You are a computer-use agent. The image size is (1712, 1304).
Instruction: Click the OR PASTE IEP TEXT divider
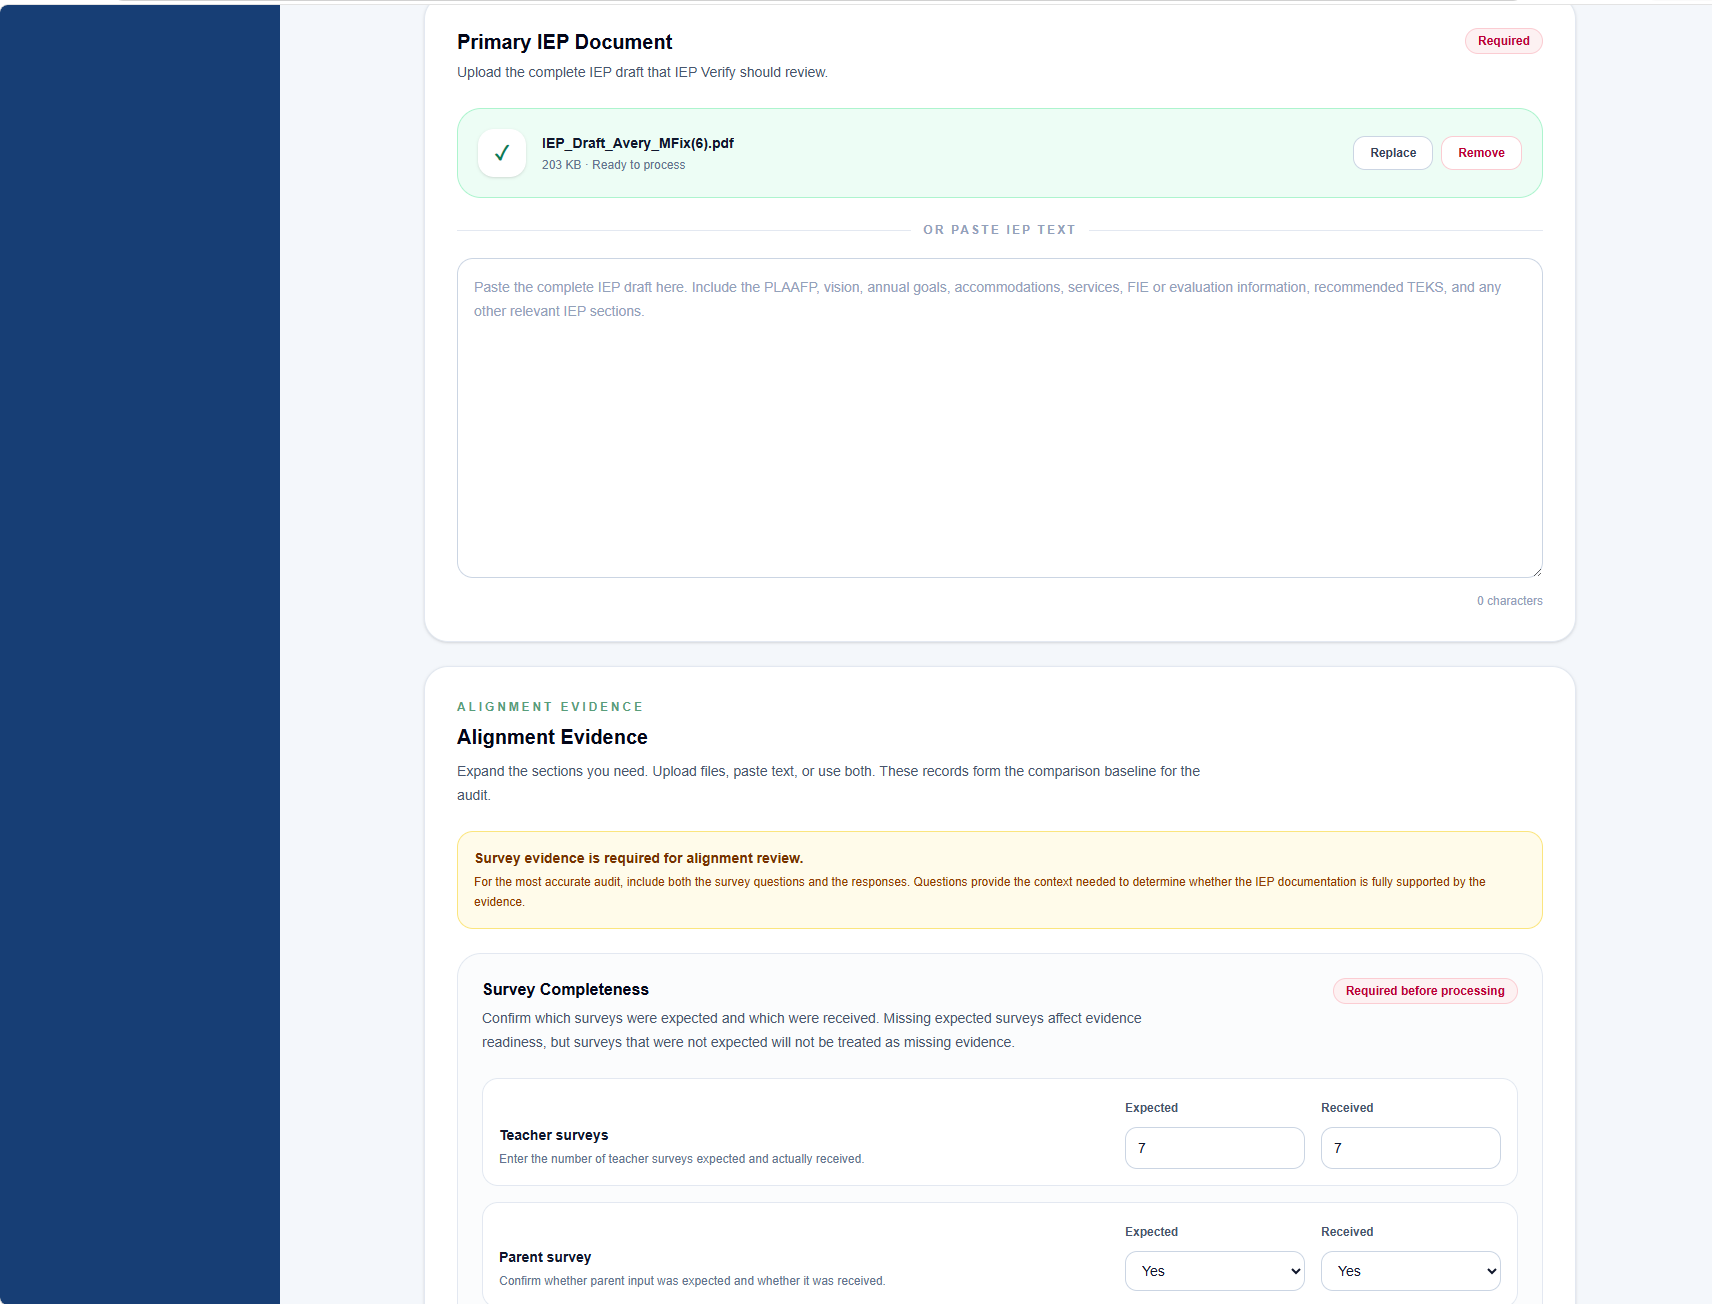coord(999,230)
